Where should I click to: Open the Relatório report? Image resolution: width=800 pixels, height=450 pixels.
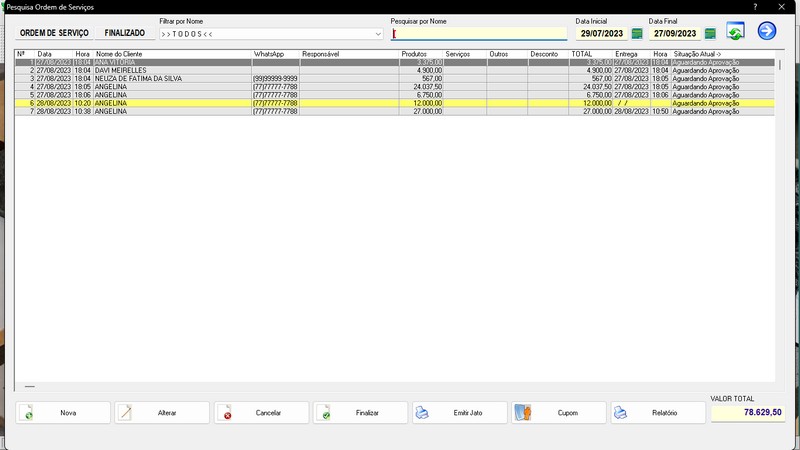pyautogui.click(x=658, y=413)
